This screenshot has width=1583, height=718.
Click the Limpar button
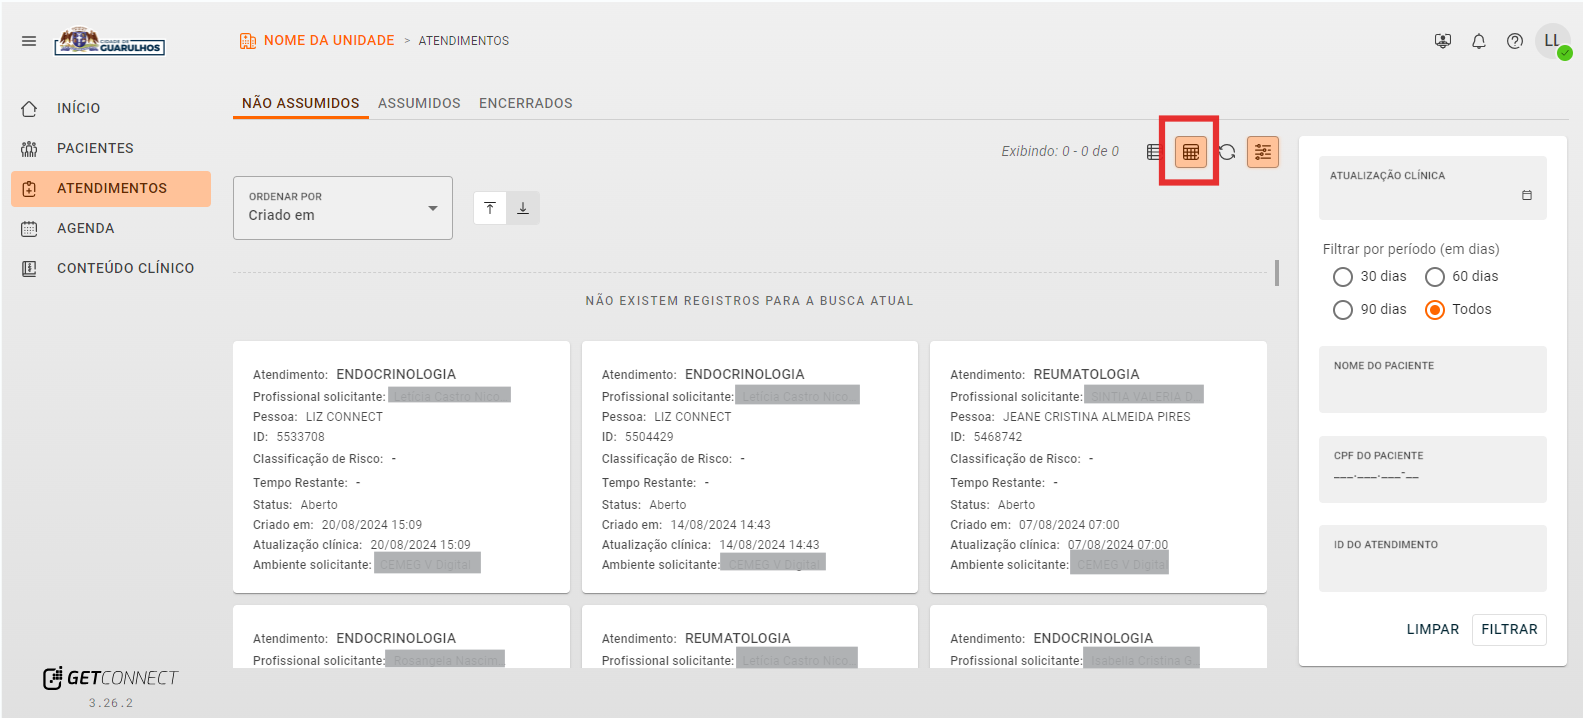click(x=1433, y=630)
